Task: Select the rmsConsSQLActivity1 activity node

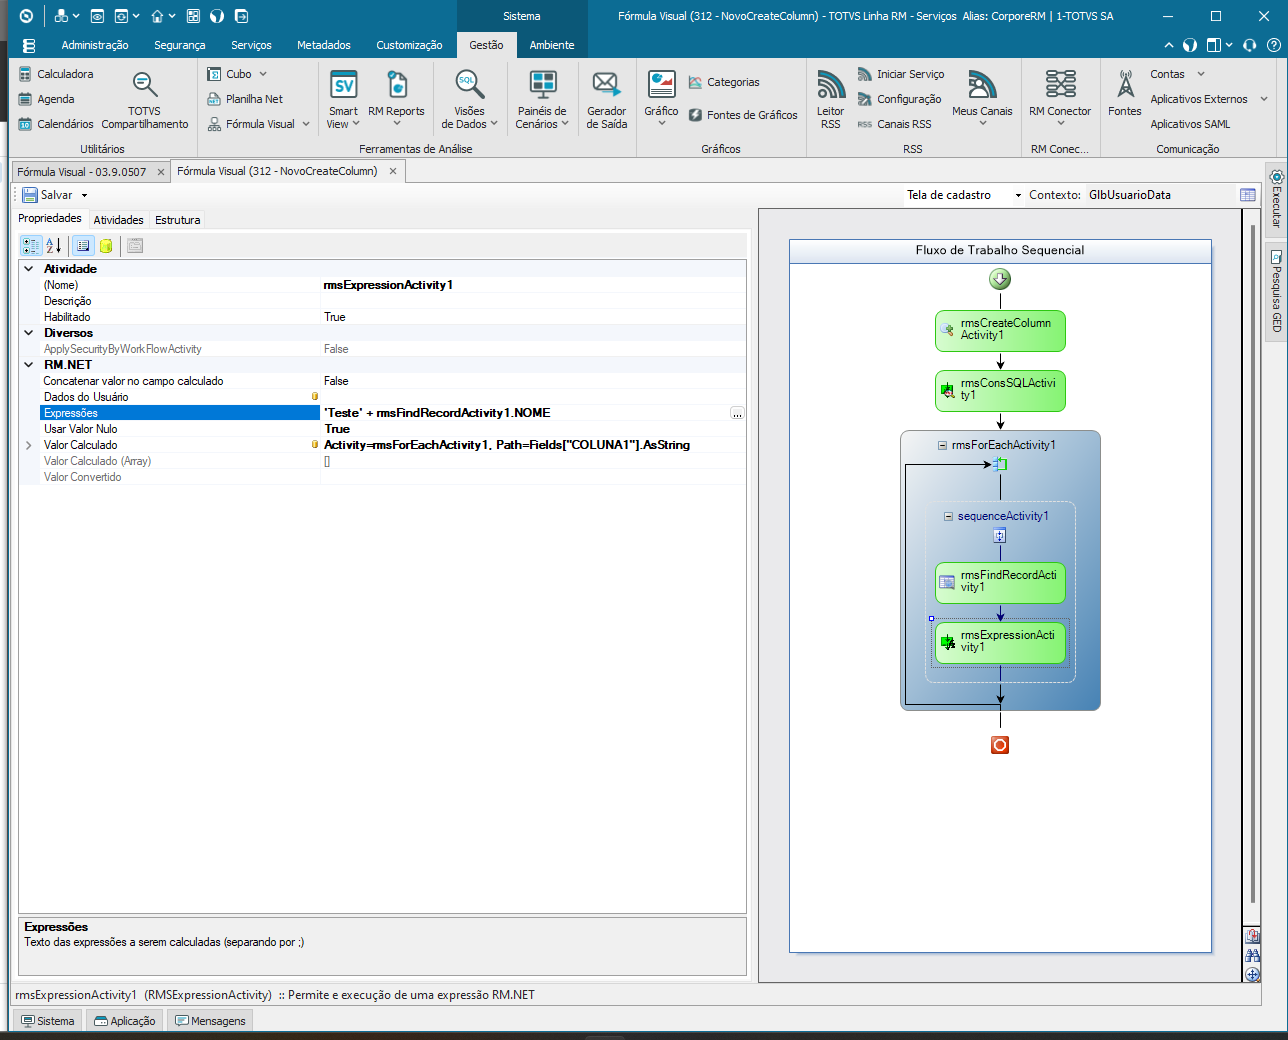Action: (x=1000, y=390)
